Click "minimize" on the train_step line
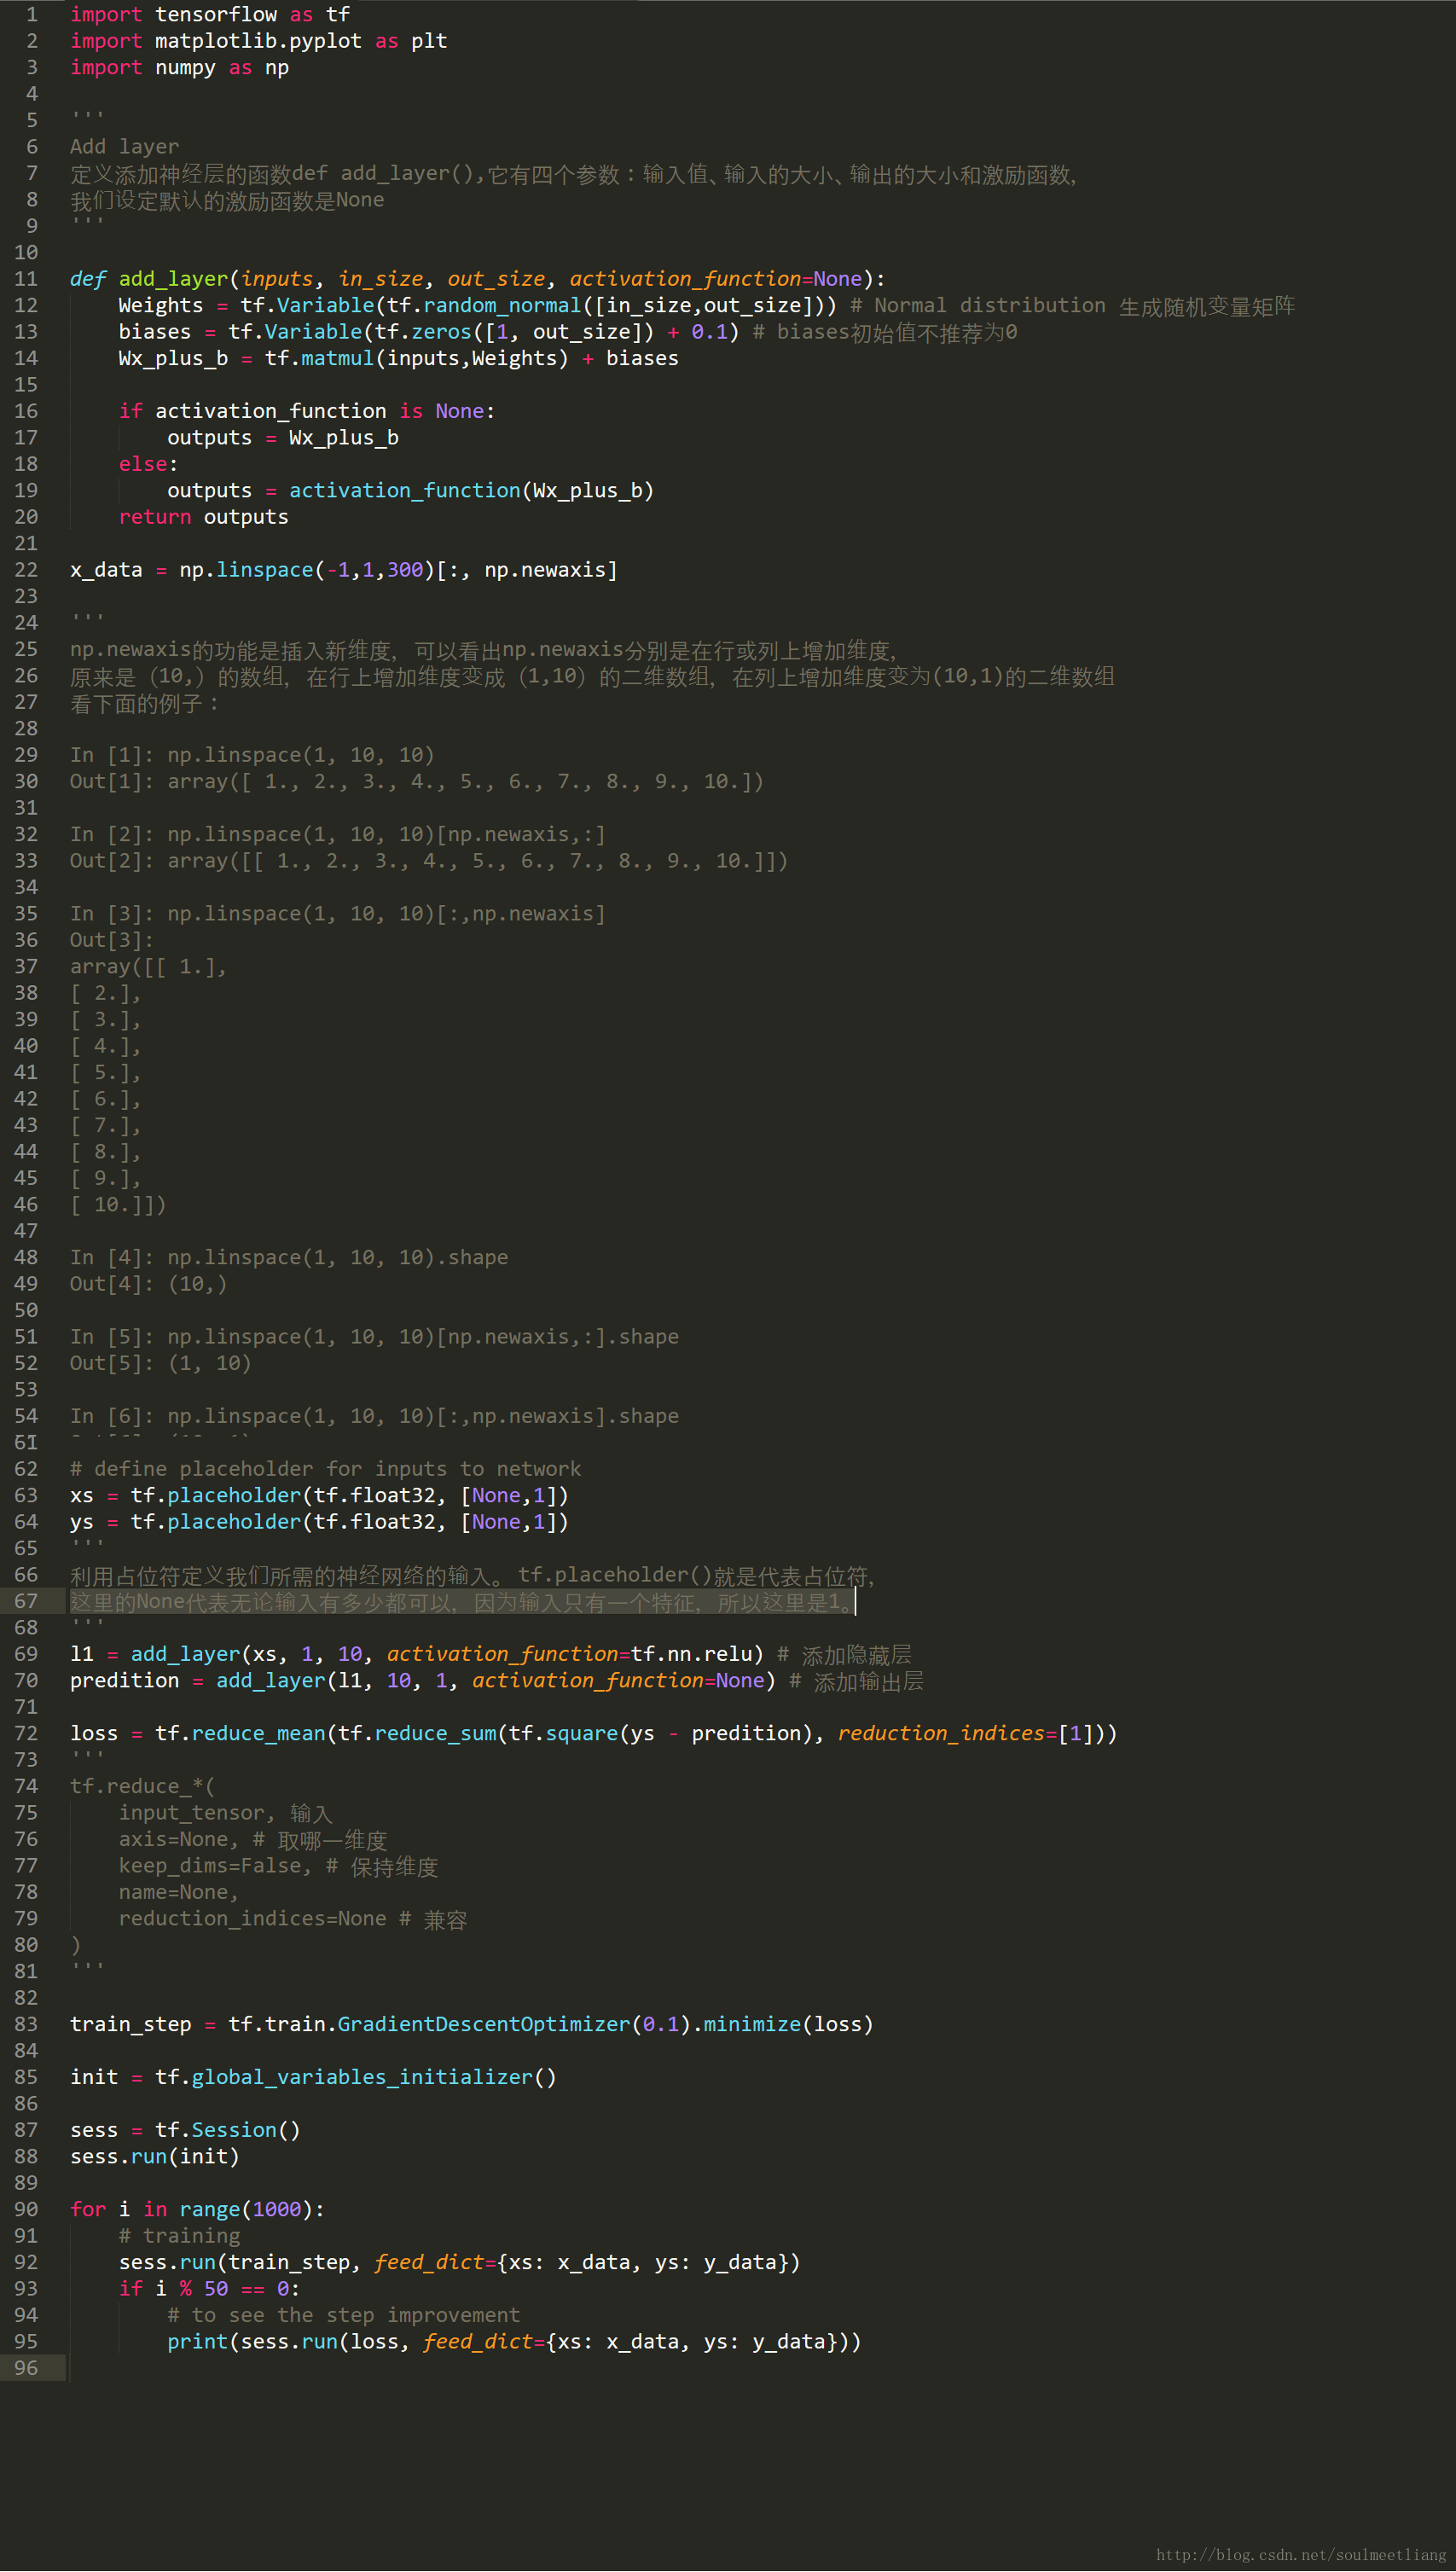The image size is (1456, 2572). [752, 2025]
